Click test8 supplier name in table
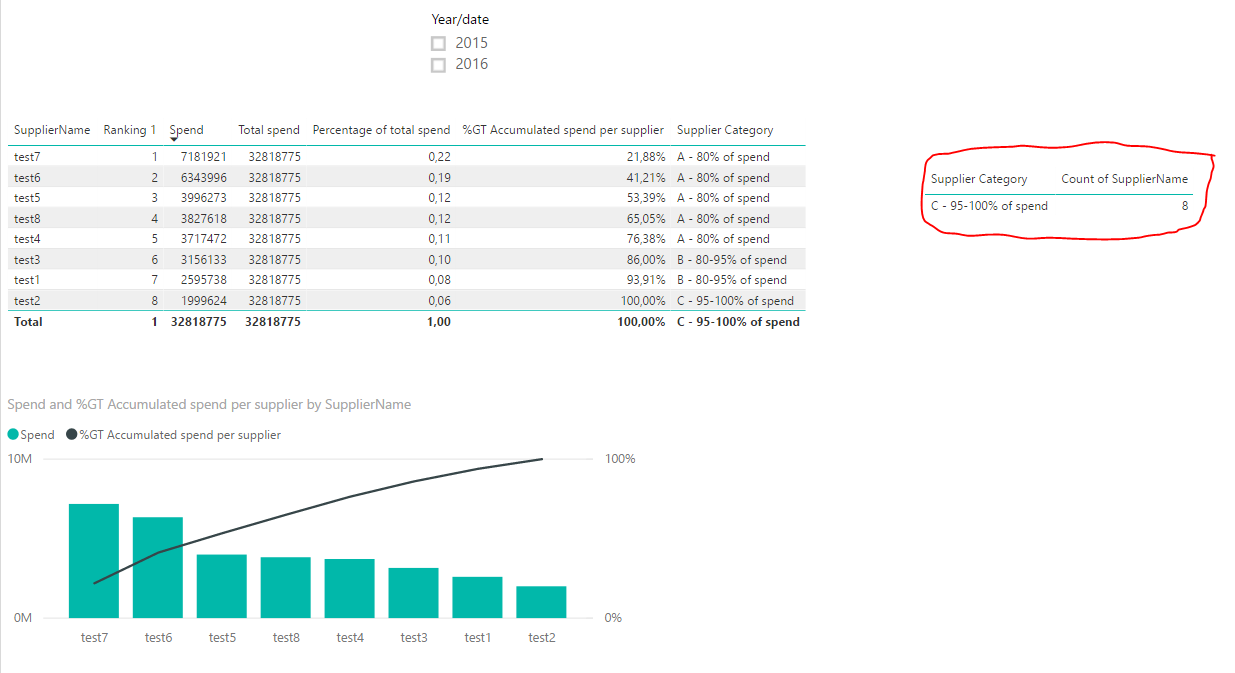 point(27,218)
